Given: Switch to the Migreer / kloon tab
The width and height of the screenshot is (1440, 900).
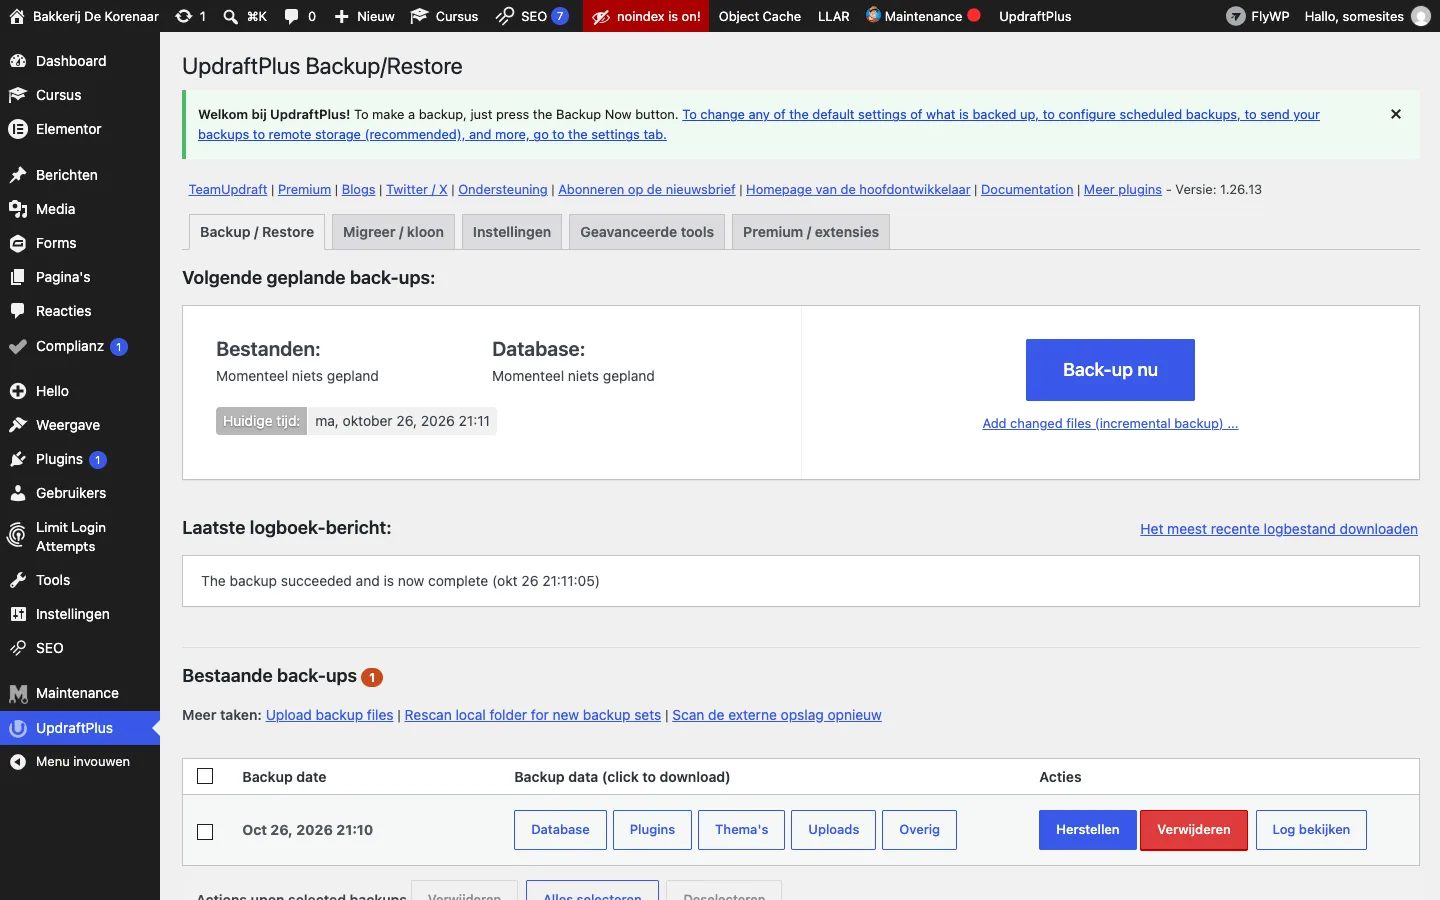Looking at the screenshot, I should tap(393, 232).
